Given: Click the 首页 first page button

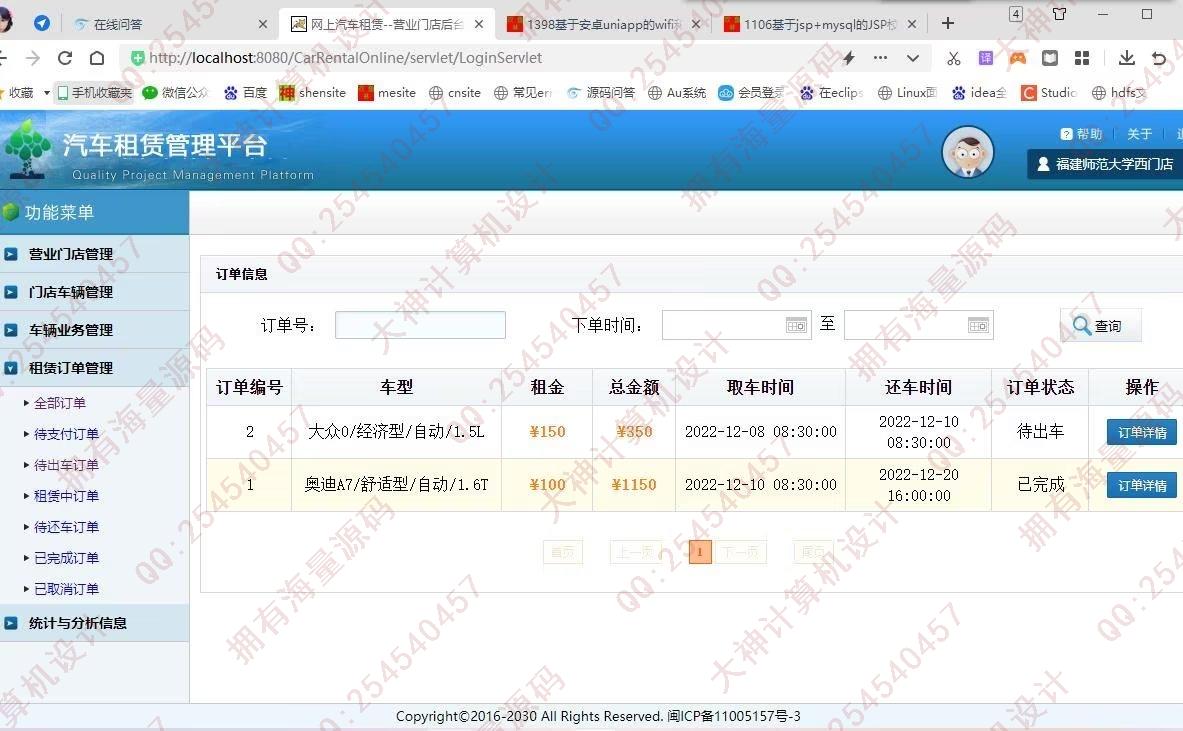Looking at the screenshot, I should (x=563, y=552).
